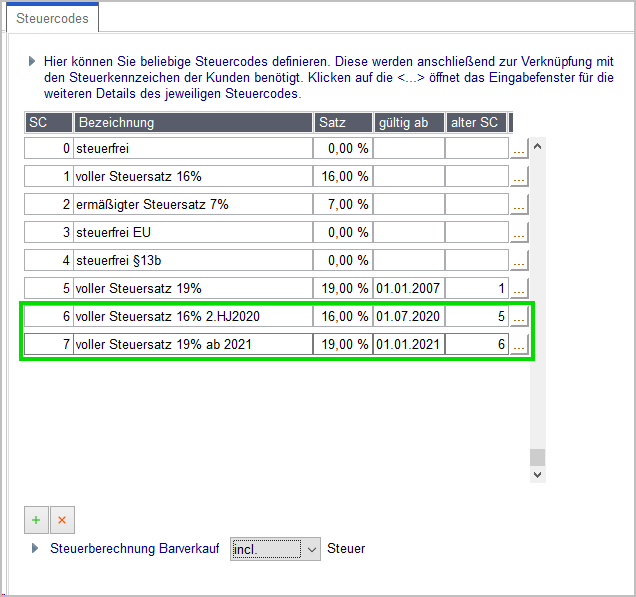This screenshot has height=597, width=636.
Task: Click the Bezeichnung column header
Action: pyautogui.click(x=193, y=122)
